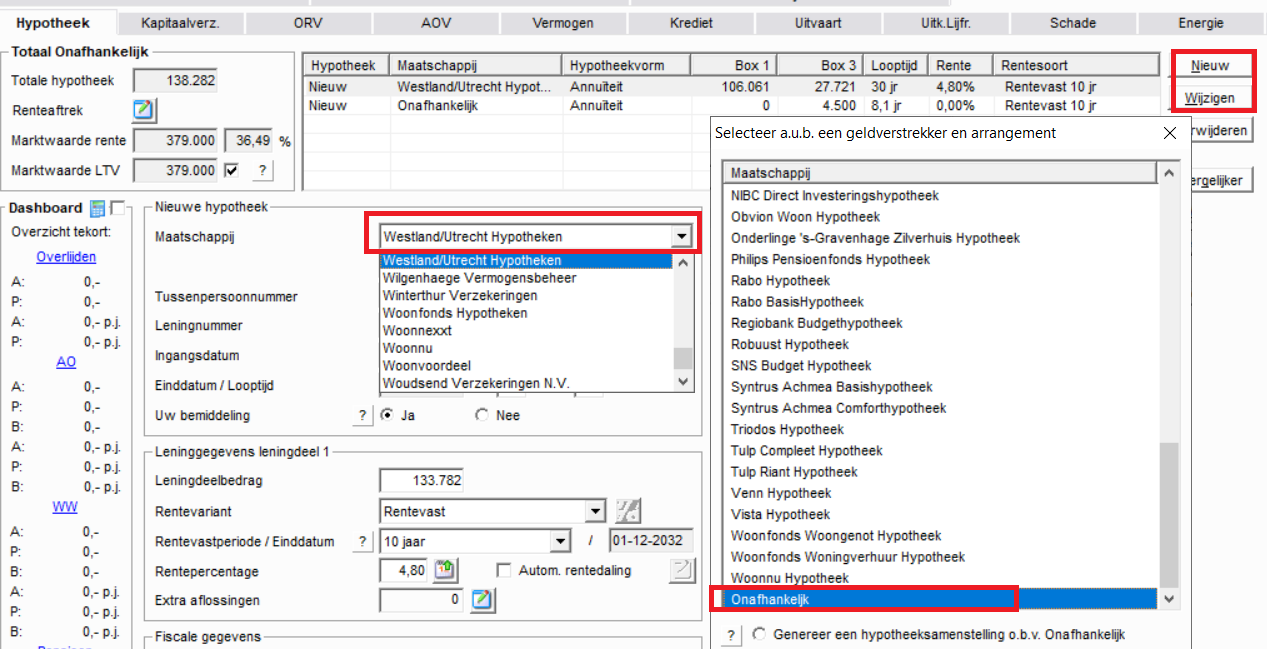1267x649 pixels.
Task: Select Woudsend Verzekeringen N.V. in dropdown list
Action: click(527, 382)
